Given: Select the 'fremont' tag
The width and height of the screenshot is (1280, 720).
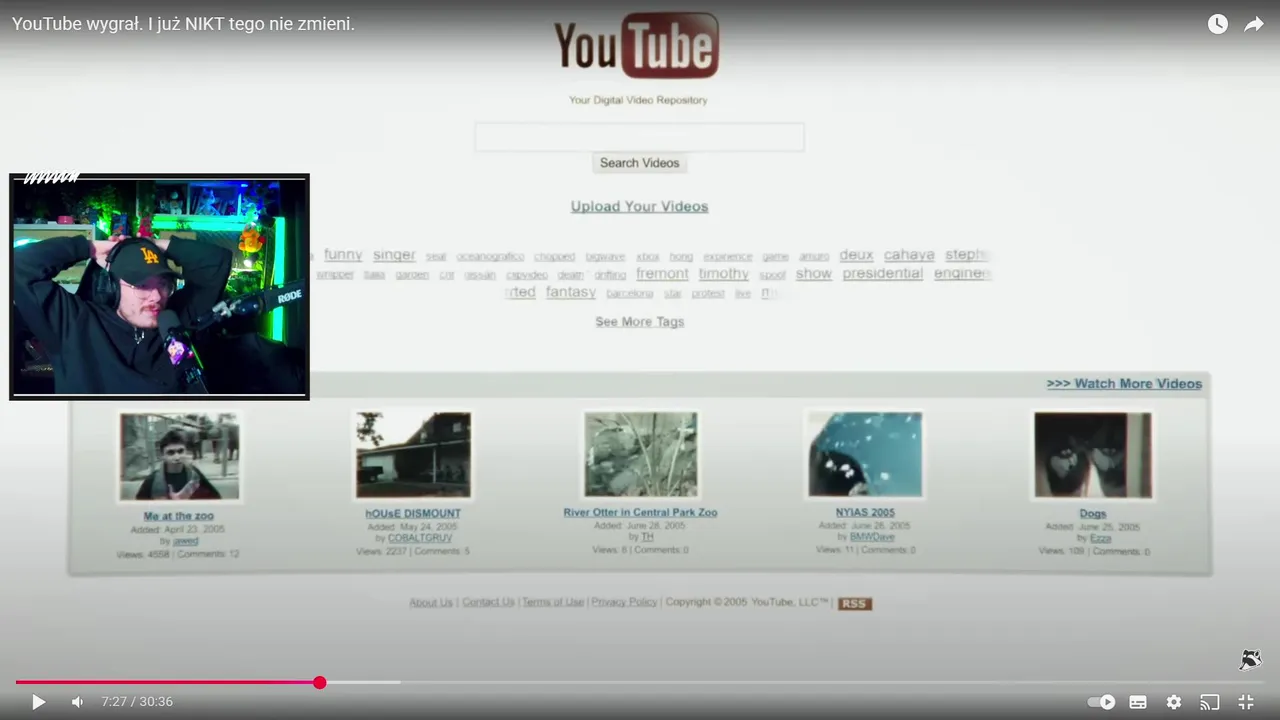Looking at the screenshot, I should [662, 274].
